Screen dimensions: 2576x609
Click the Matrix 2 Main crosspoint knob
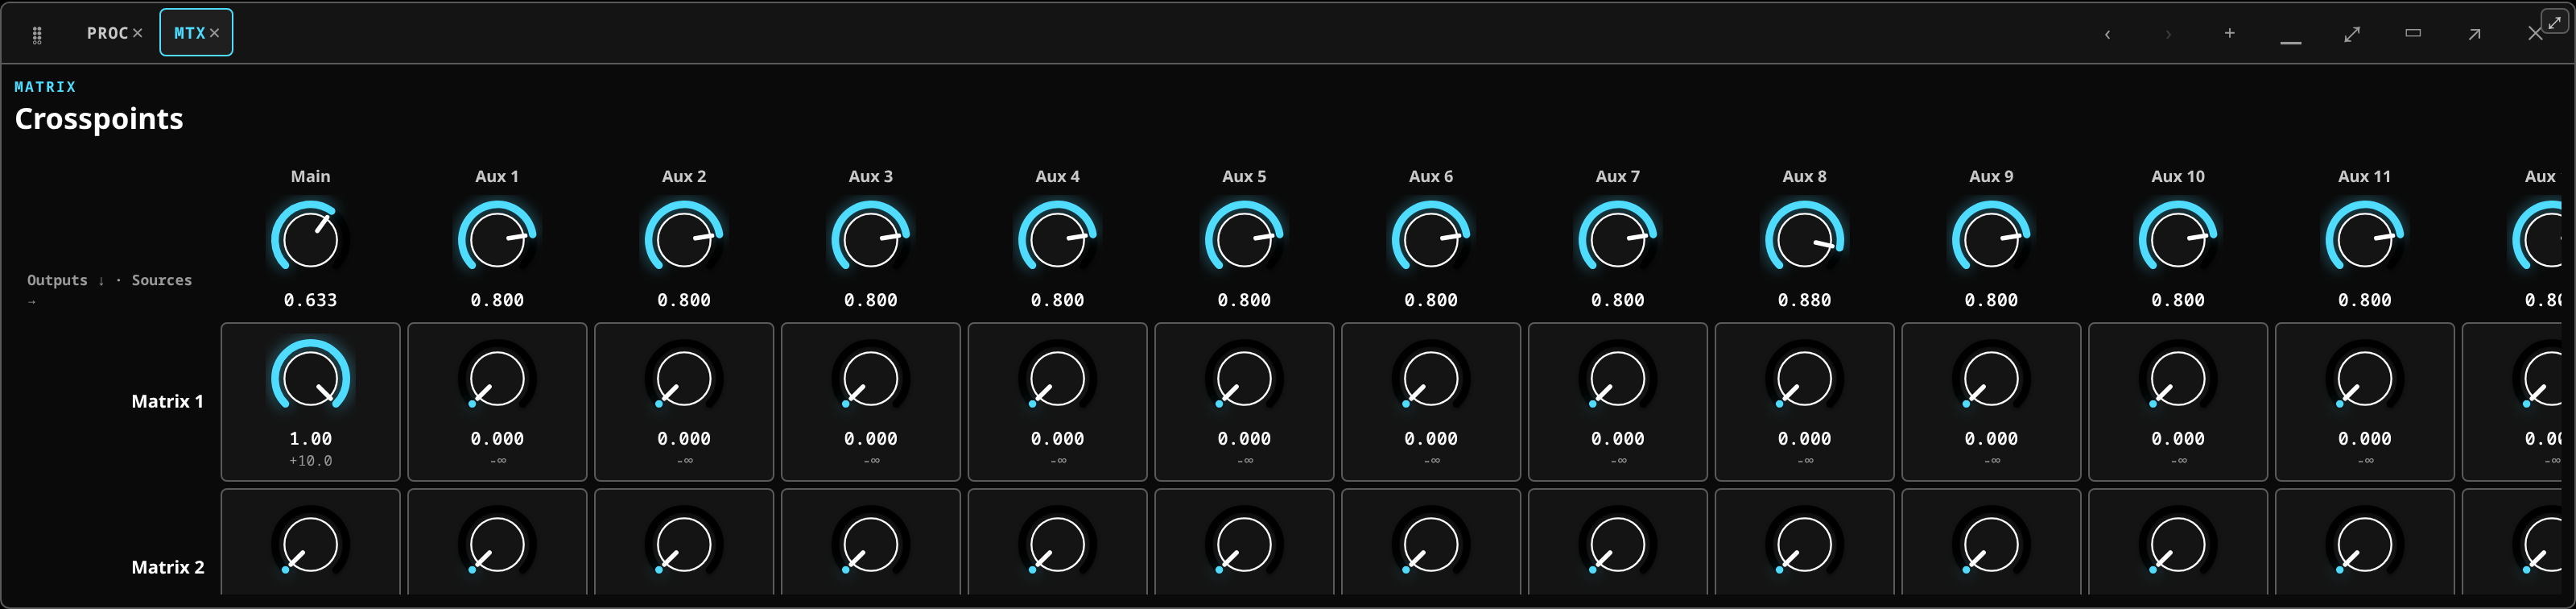coord(311,544)
